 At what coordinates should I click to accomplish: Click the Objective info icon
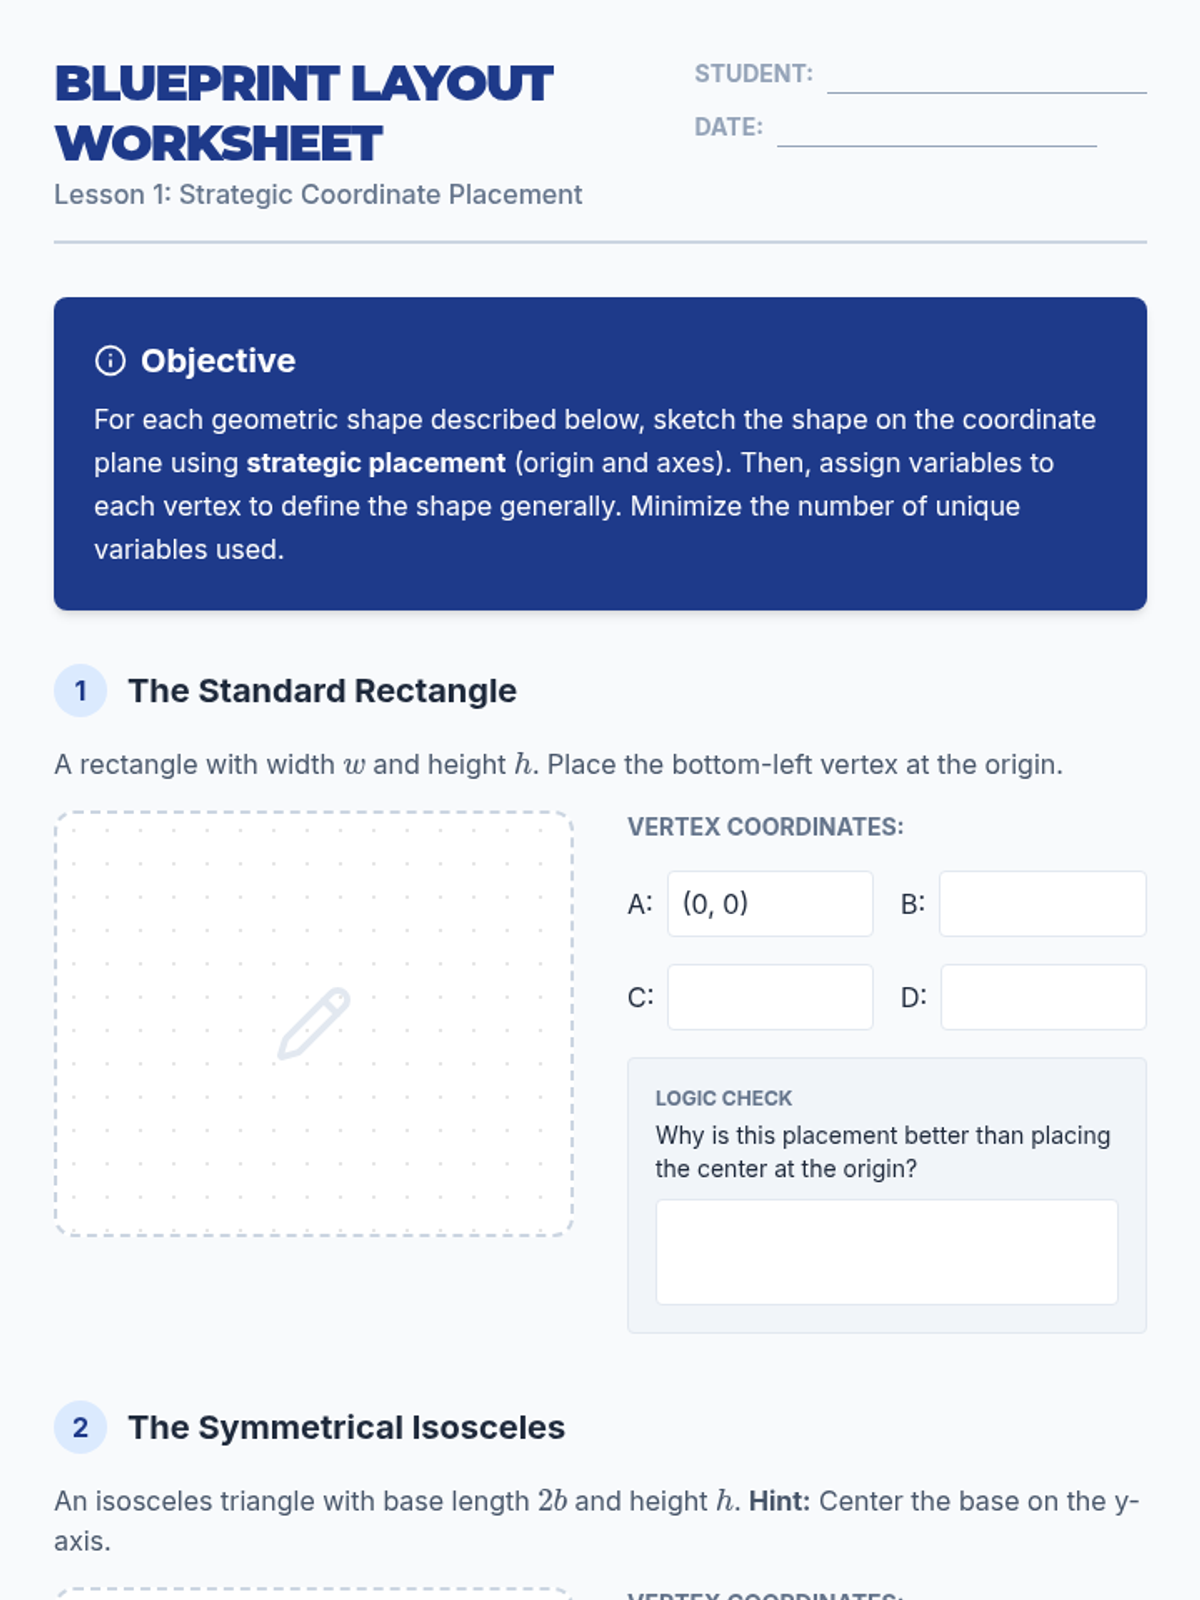click(110, 361)
